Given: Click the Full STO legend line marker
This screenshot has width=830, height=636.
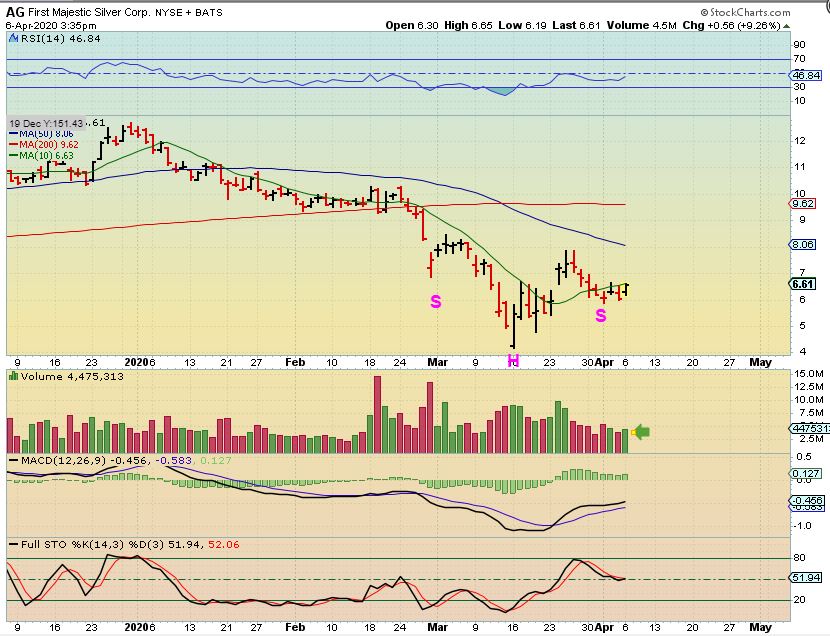Looking at the screenshot, I should coord(14,544).
